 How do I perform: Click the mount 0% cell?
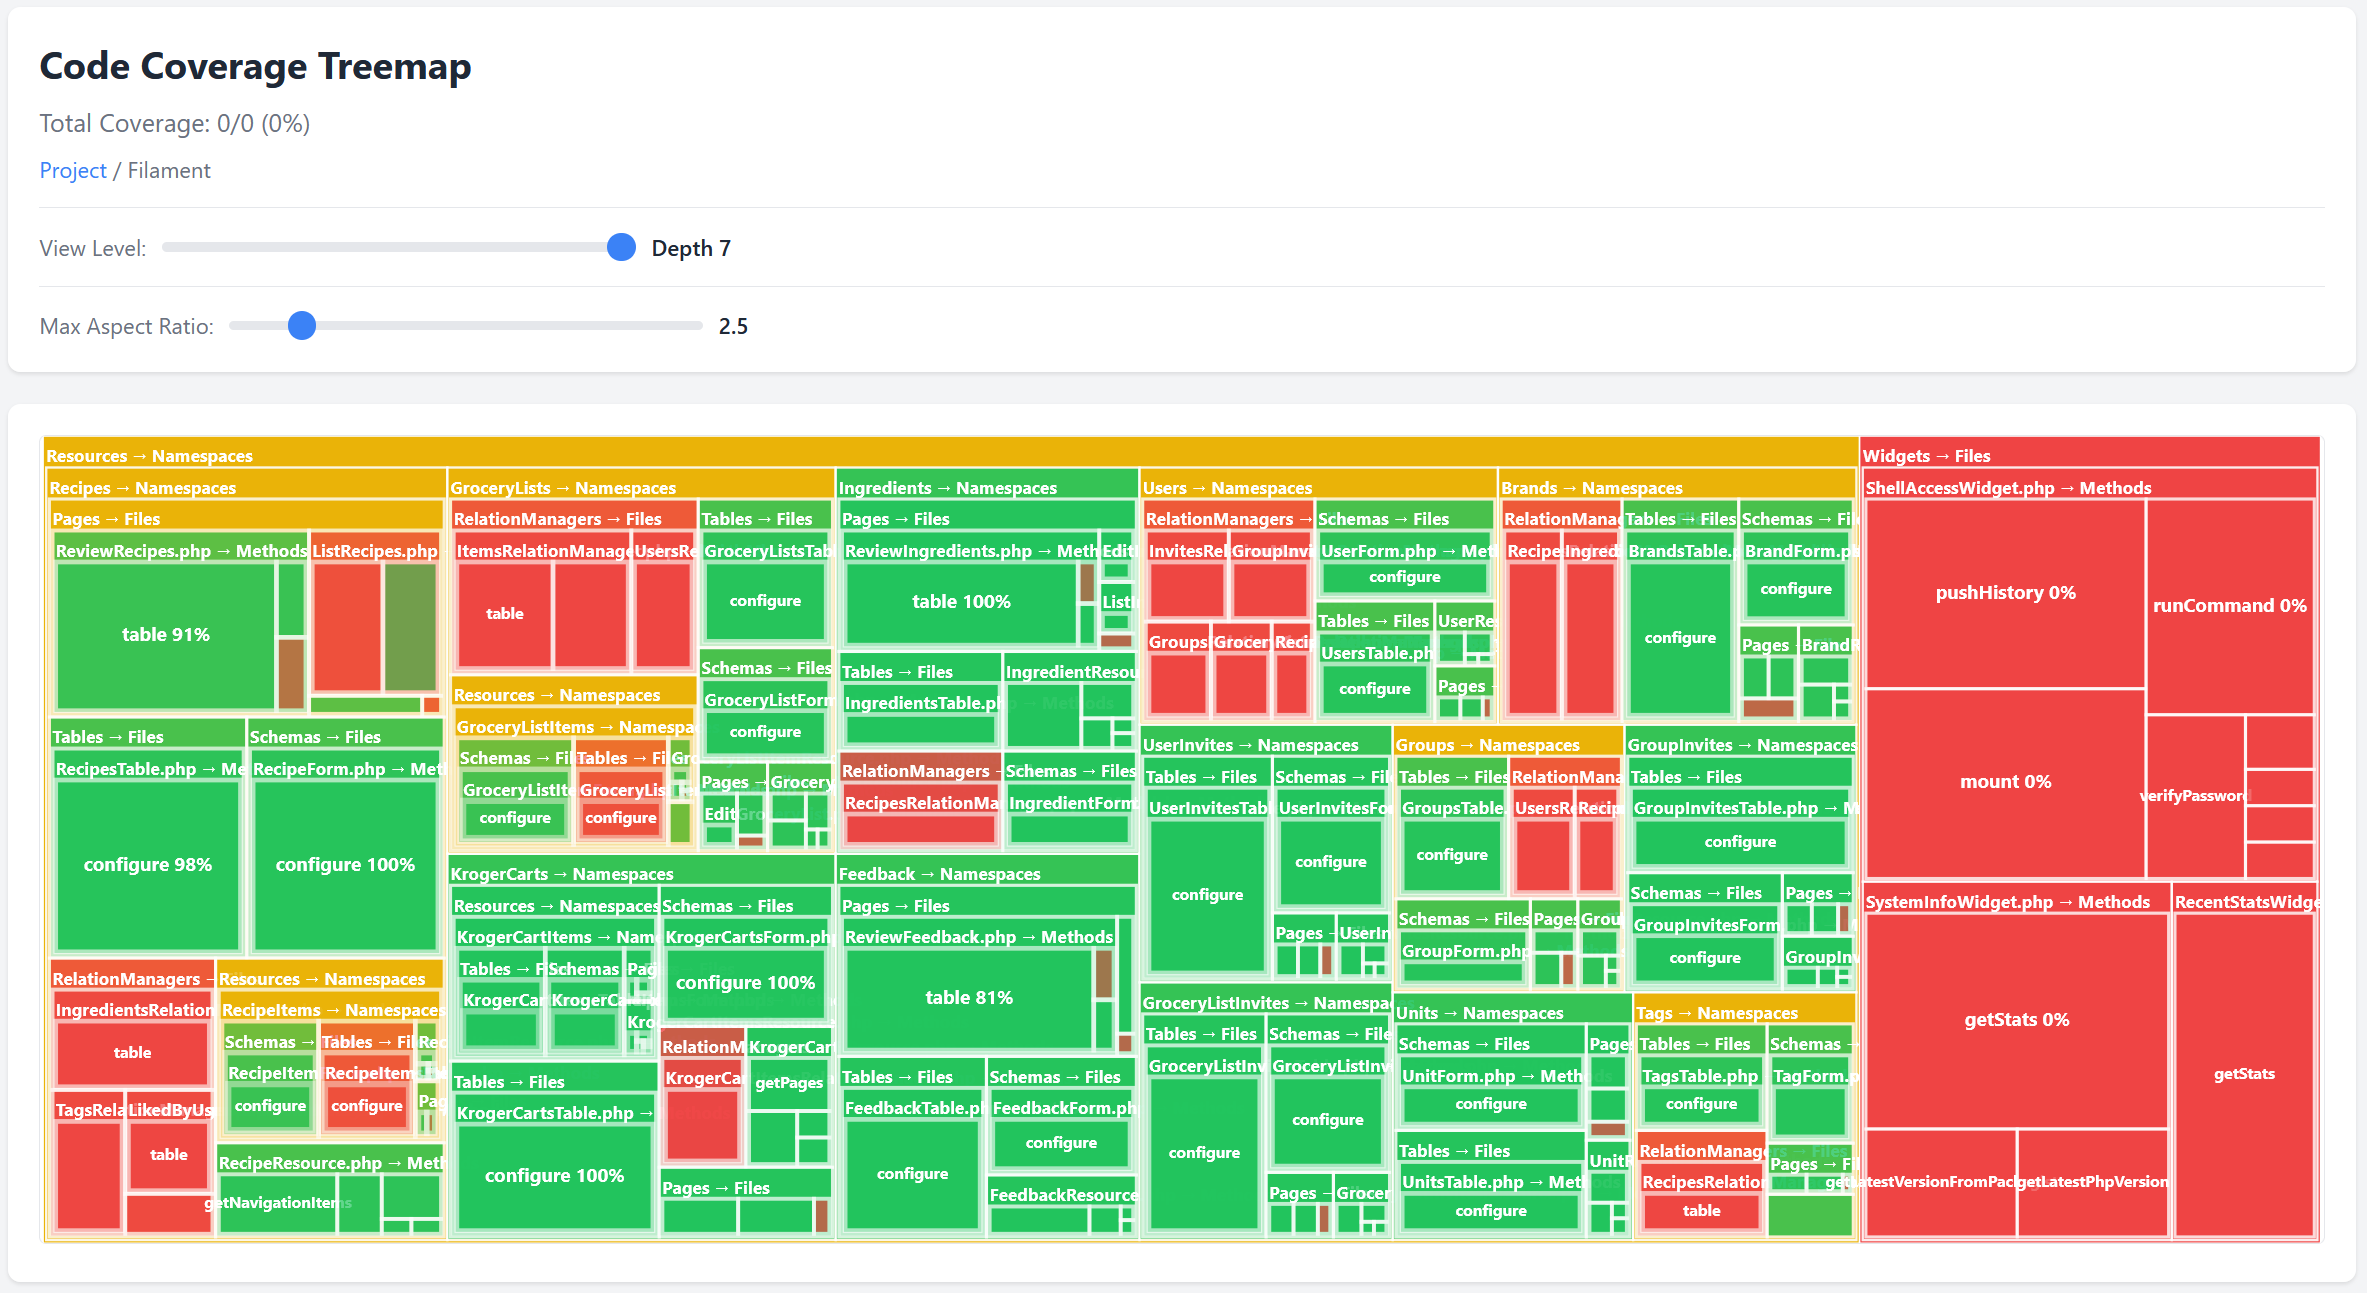[x=2006, y=781]
